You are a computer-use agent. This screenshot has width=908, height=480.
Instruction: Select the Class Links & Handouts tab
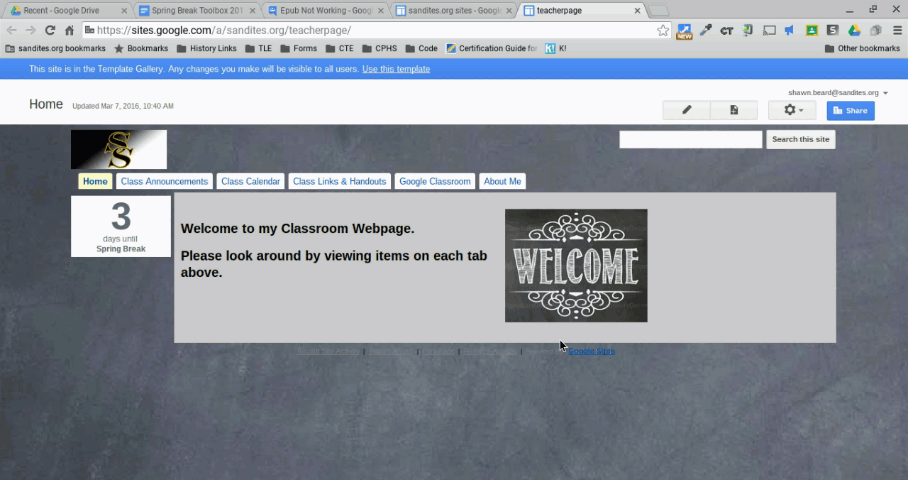point(339,181)
